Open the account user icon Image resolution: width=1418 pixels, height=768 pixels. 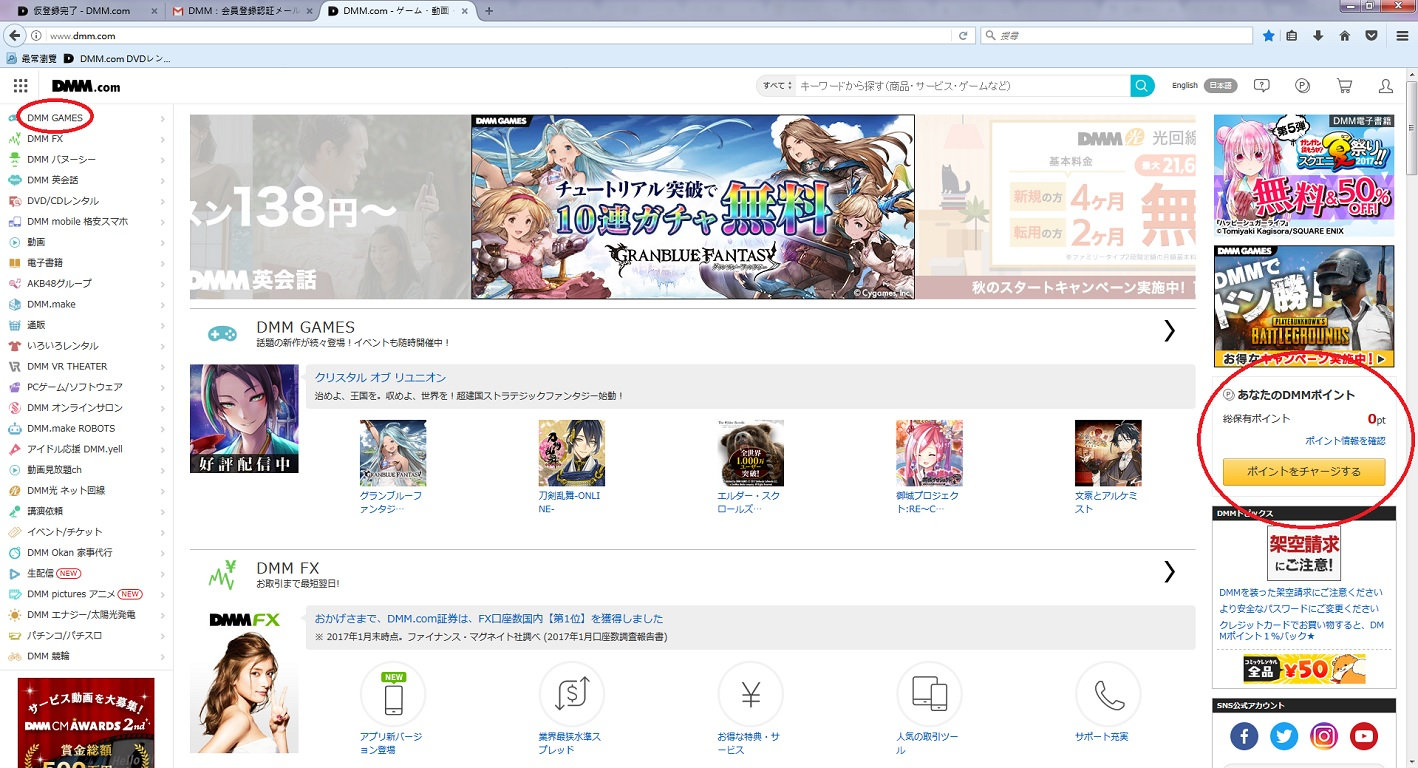(x=1386, y=86)
